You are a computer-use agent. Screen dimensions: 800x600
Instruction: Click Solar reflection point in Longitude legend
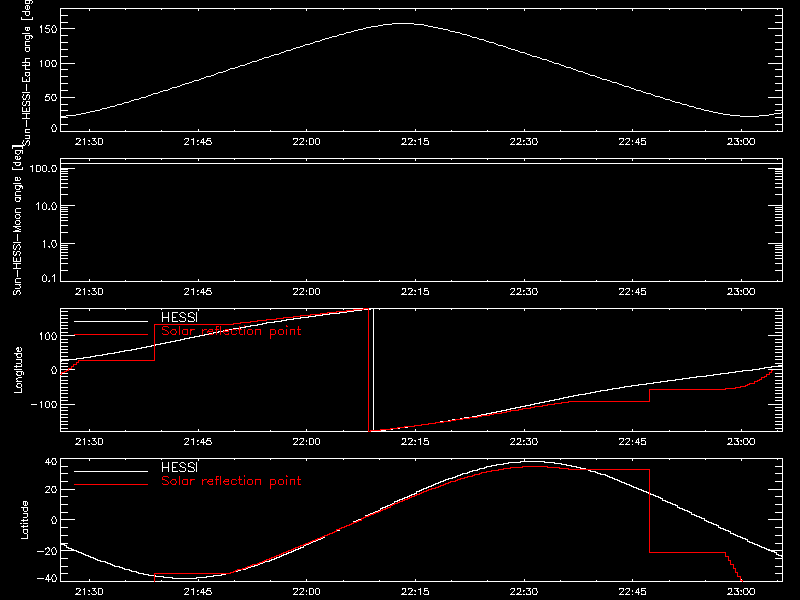[x=231, y=331]
